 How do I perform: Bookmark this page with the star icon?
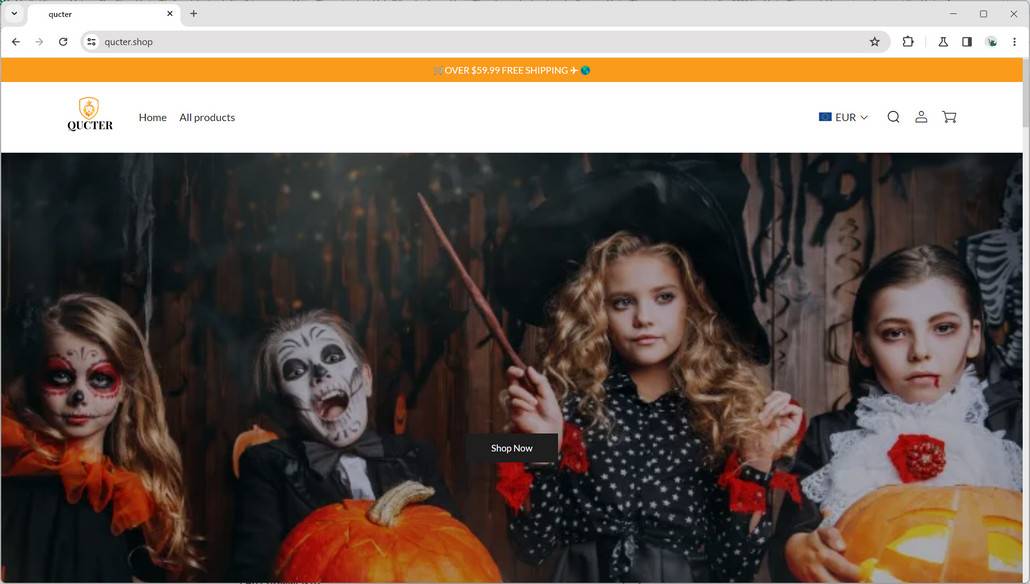point(874,42)
